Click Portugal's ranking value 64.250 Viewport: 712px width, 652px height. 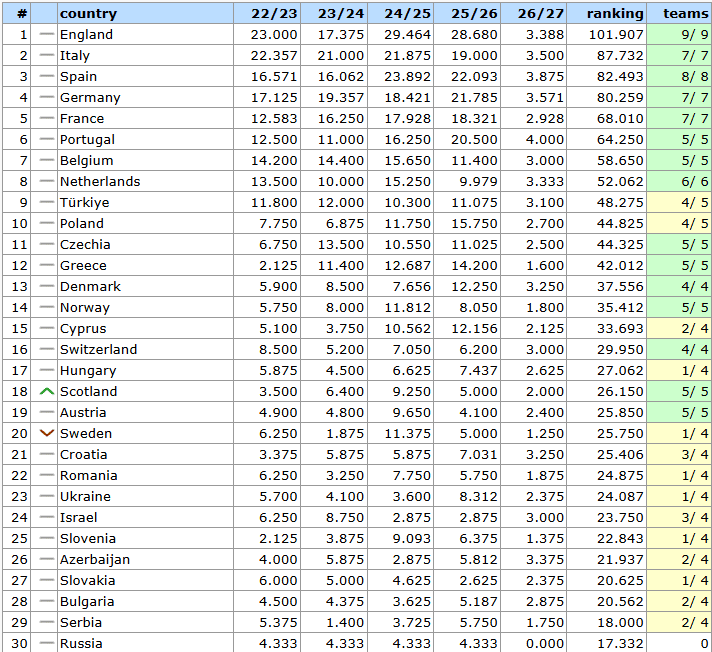pyautogui.click(x=620, y=140)
